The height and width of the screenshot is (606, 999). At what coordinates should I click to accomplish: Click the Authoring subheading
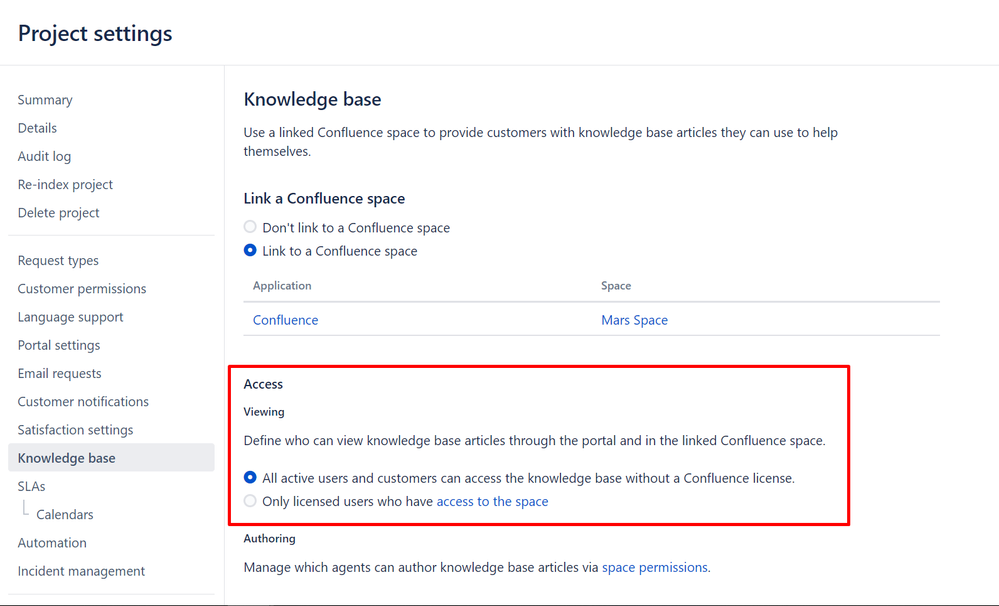coord(270,538)
